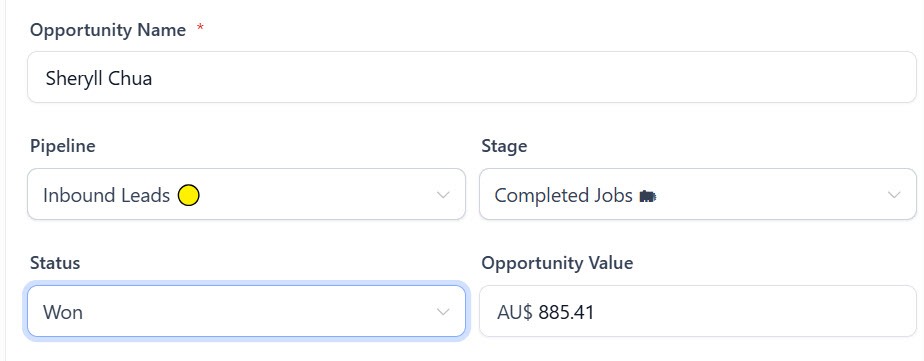Viewport: 924px width, 361px height.
Task: Focus the Opportunity Value input field
Action: pyautogui.click(x=698, y=312)
